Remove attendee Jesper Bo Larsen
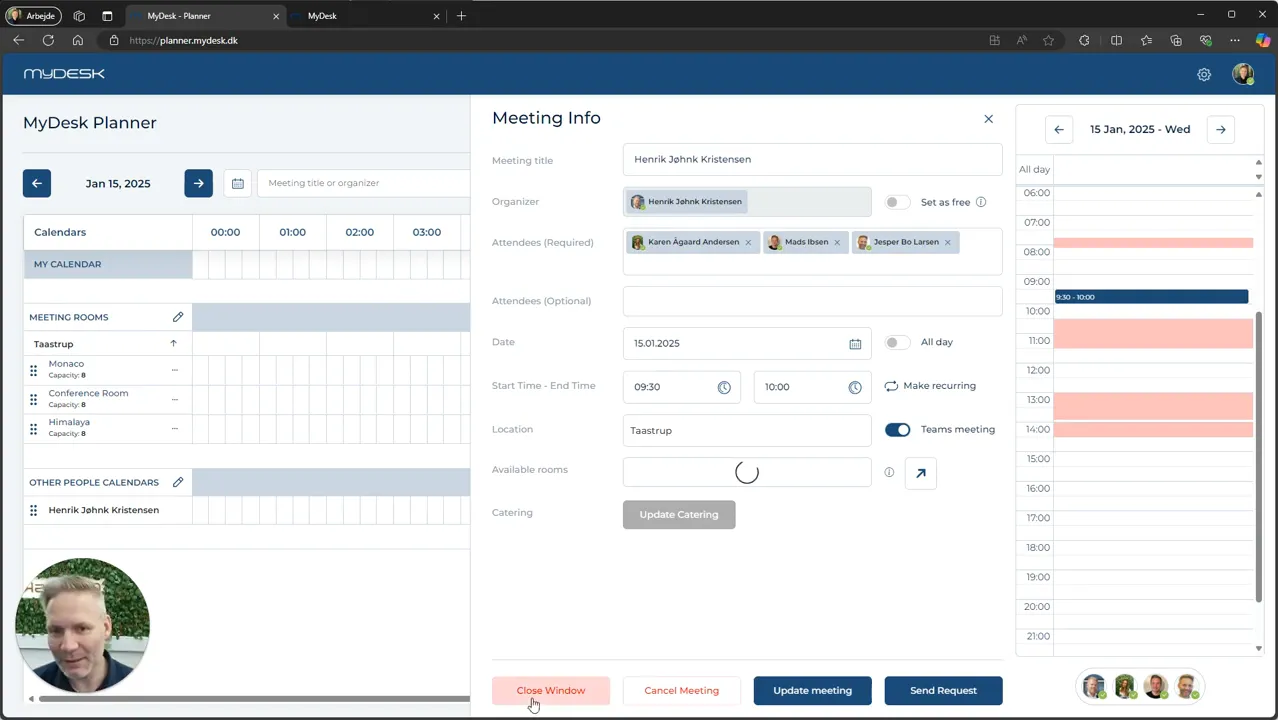The width and height of the screenshot is (1278, 720). (947, 242)
